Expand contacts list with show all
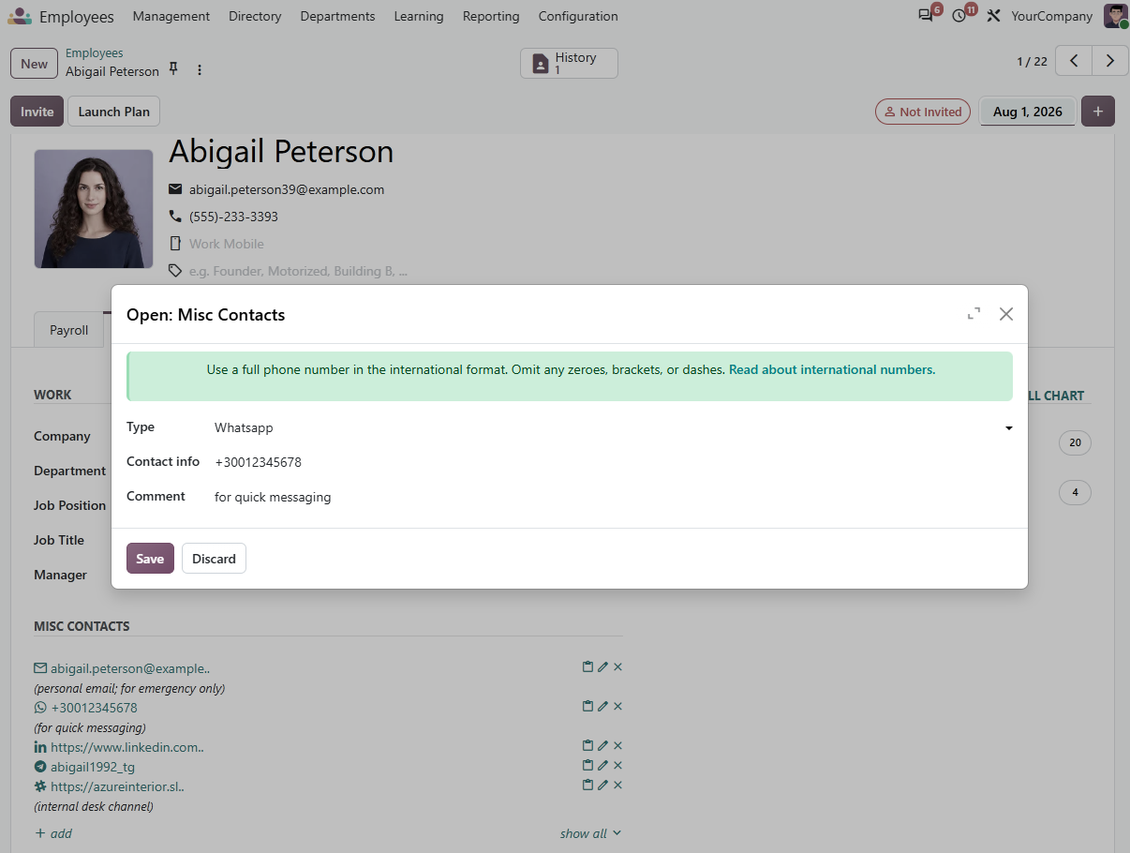 [x=590, y=834]
